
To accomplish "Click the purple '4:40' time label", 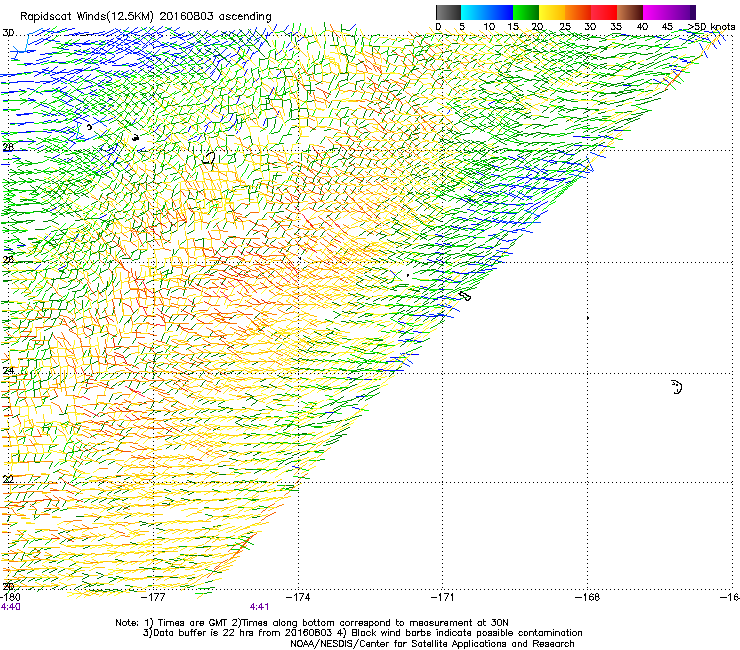I will click(x=10, y=607).
